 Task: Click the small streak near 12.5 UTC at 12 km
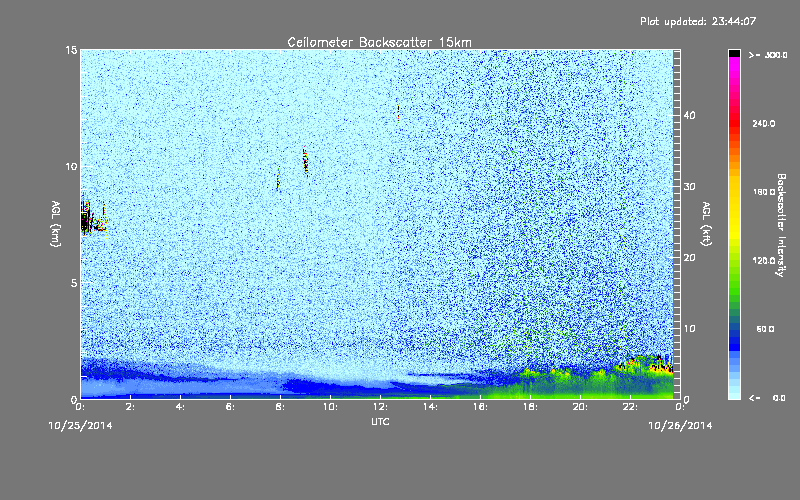coord(398,113)
